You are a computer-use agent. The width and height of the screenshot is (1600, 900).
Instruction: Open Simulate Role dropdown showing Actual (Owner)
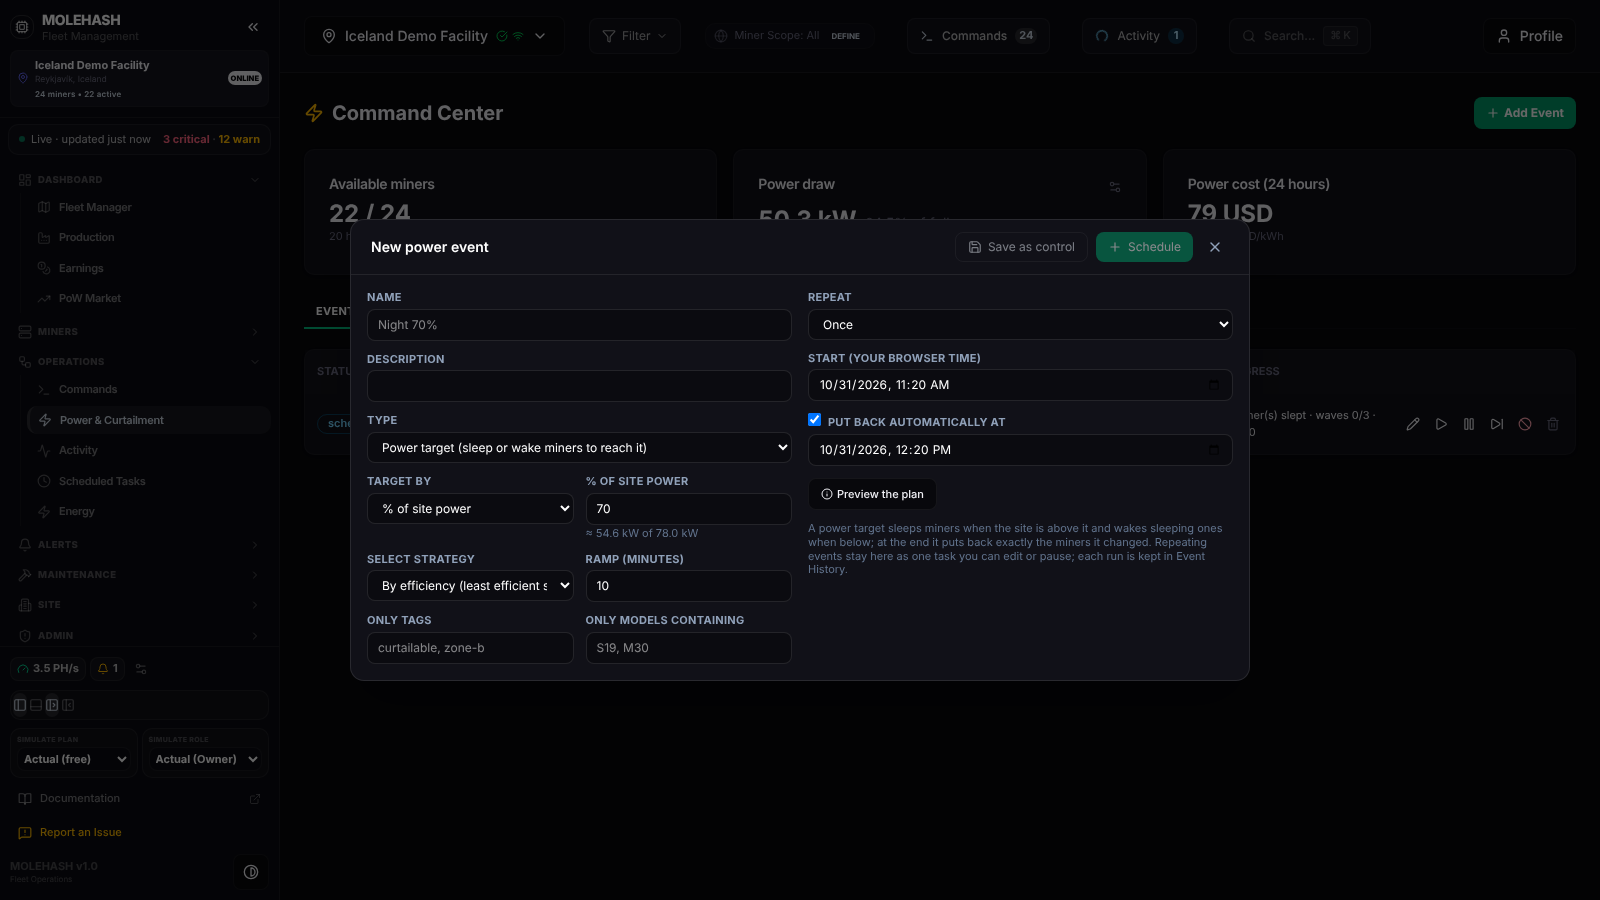[205, 760]
